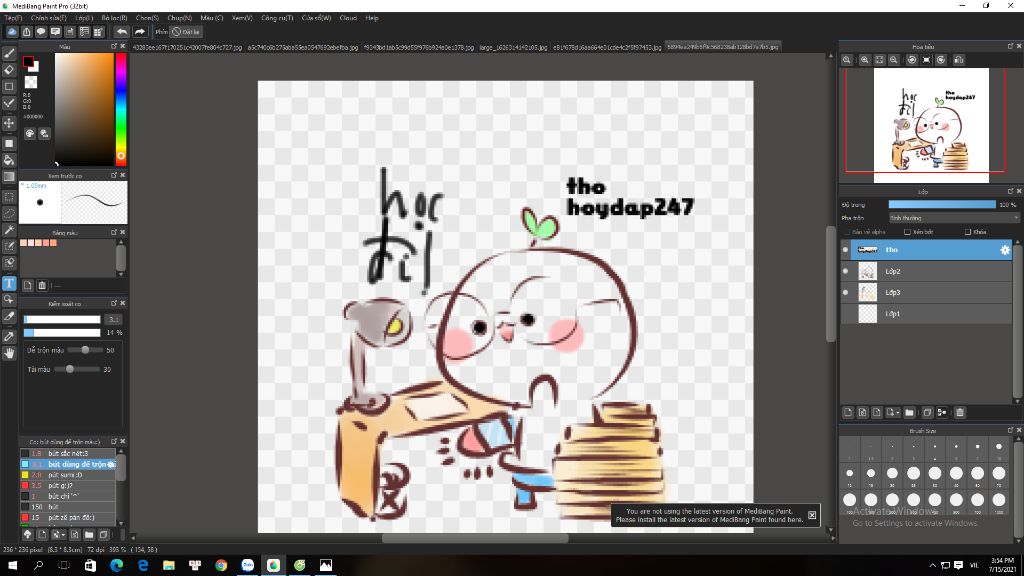This screenshot has height=576, width=1024.
Task: Adjust the 'Dễ trộn màu' slider
Action: 86,350
